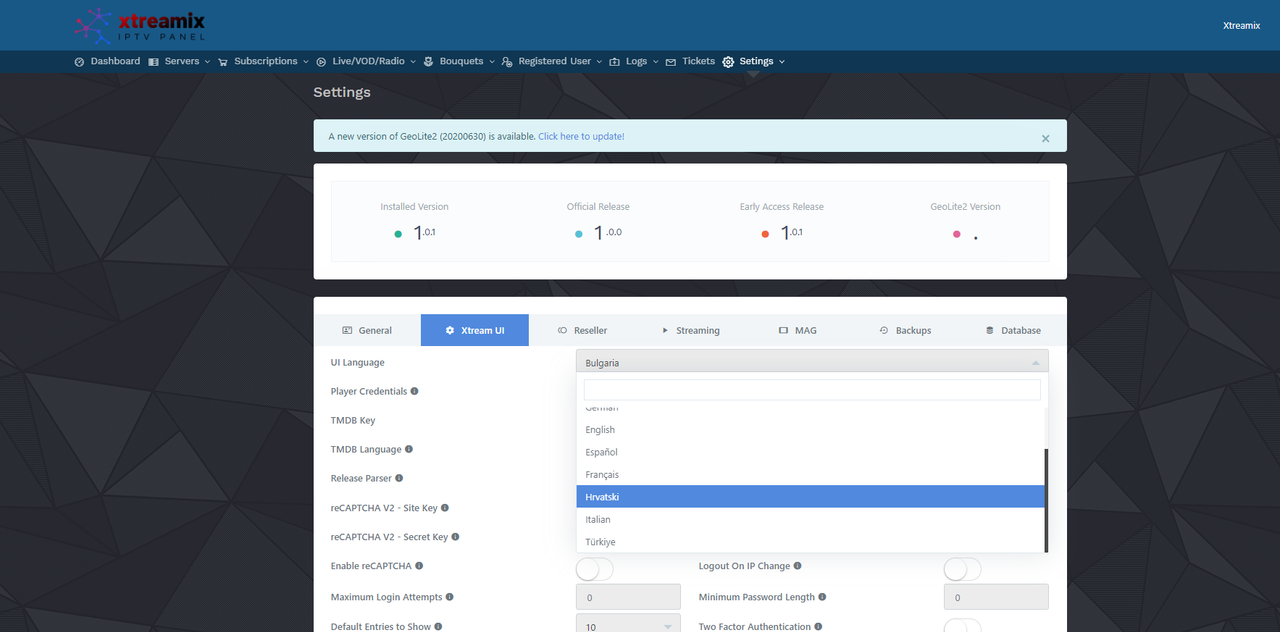Open the Backups tab

[x=905, y=330]
